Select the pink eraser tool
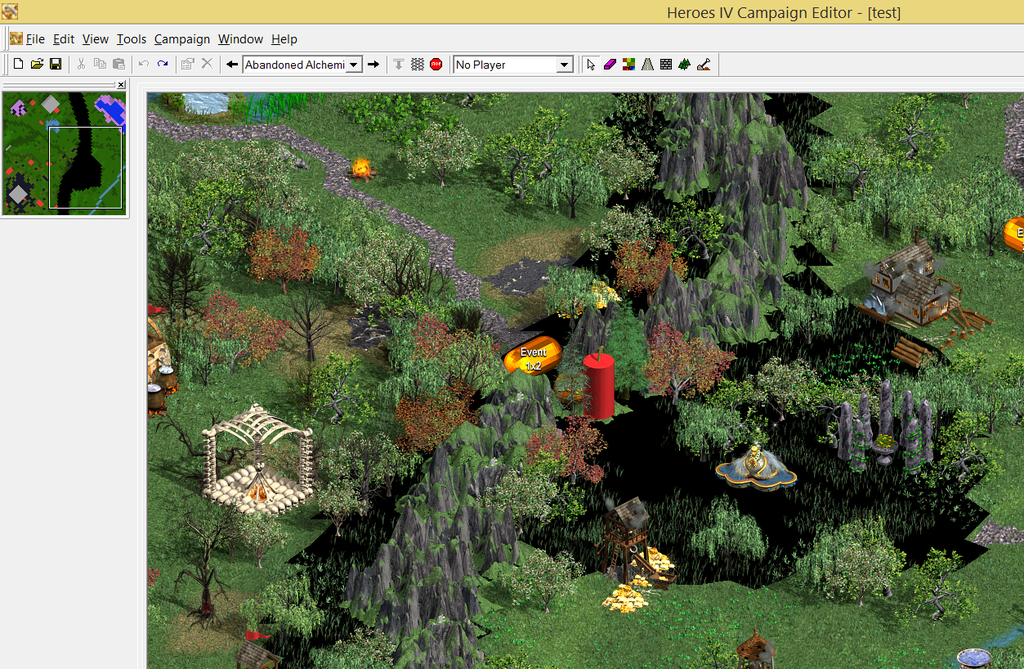This screenshot has width=1024, height=669. 610,64
